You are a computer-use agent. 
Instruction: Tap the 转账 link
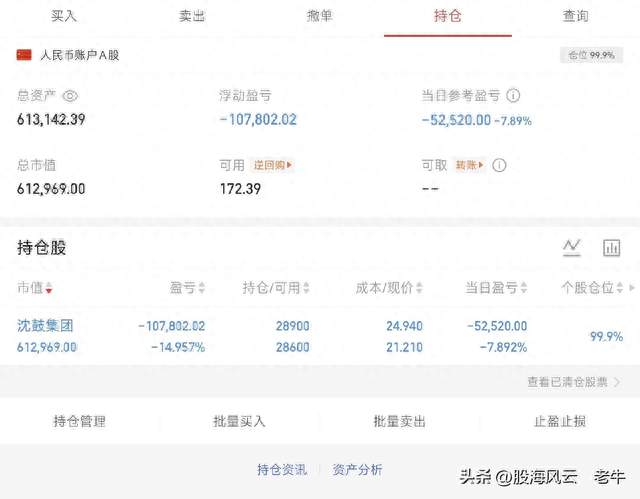[469, 165]
